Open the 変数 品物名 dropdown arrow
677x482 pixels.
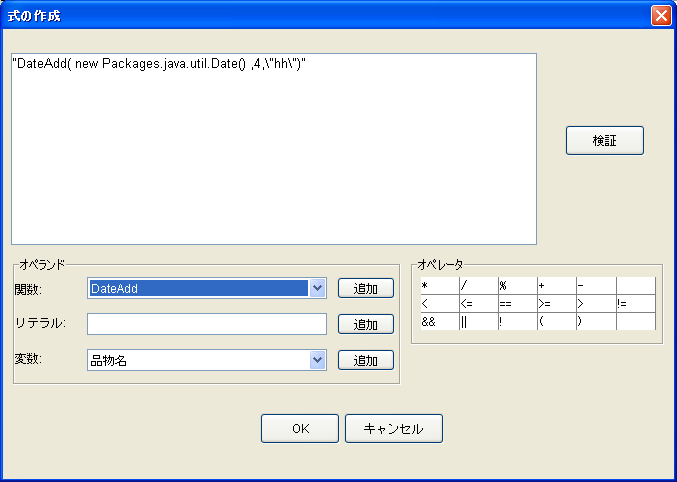click(317, 360)
